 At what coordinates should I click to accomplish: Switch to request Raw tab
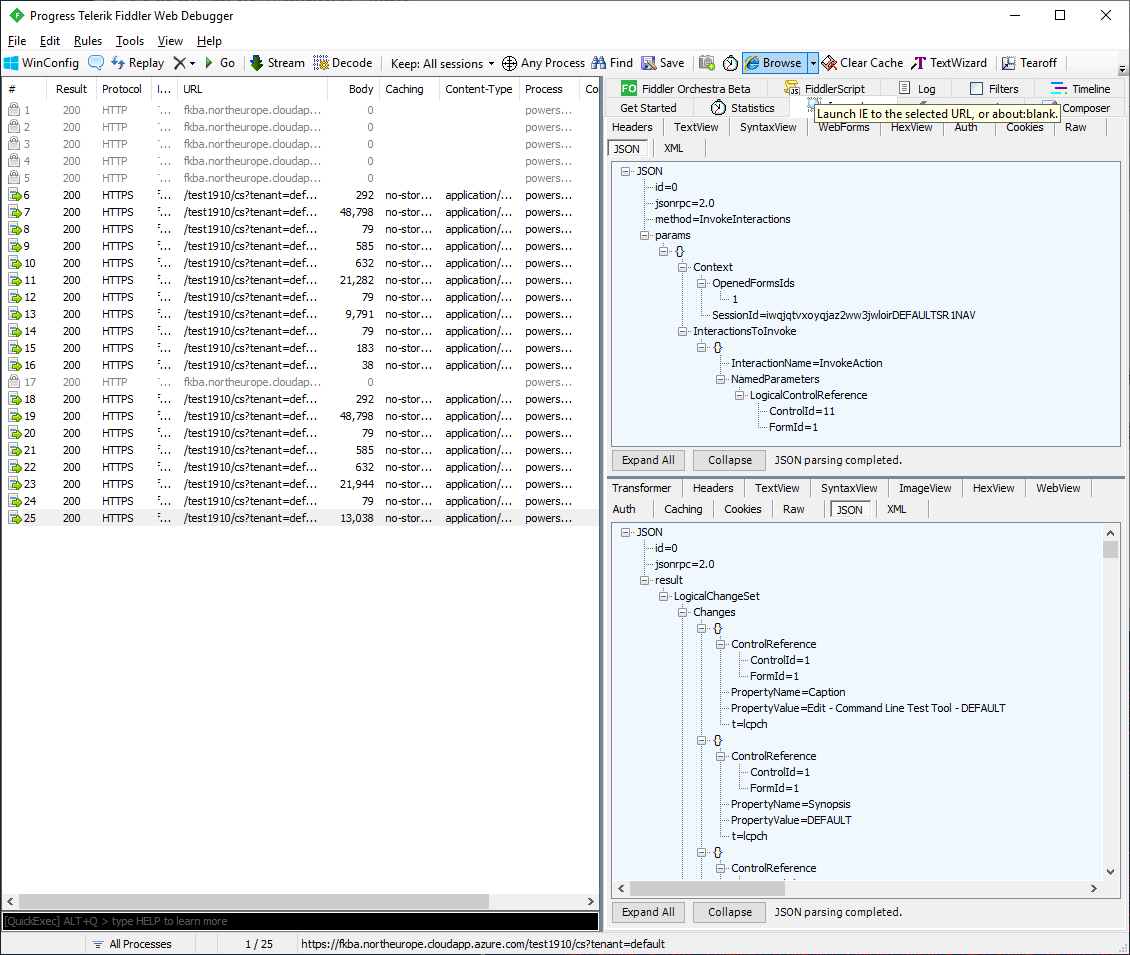[x=1075, y=127]
